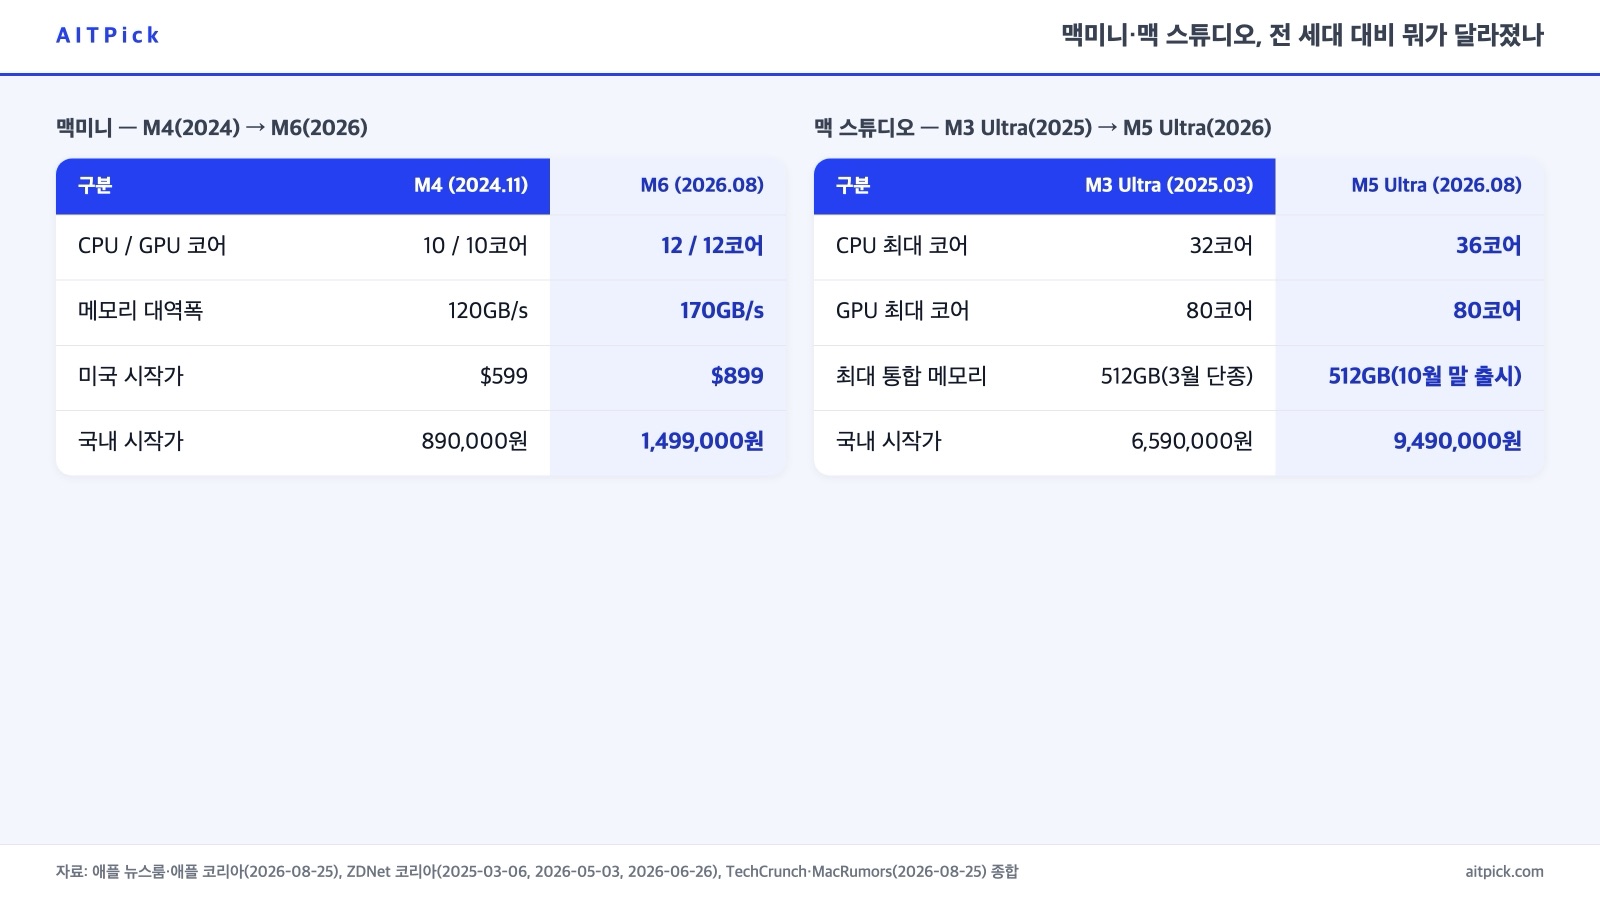
Task: Select the '512GB(10월 말 출시)' cell
Action: click(1425, 376)
